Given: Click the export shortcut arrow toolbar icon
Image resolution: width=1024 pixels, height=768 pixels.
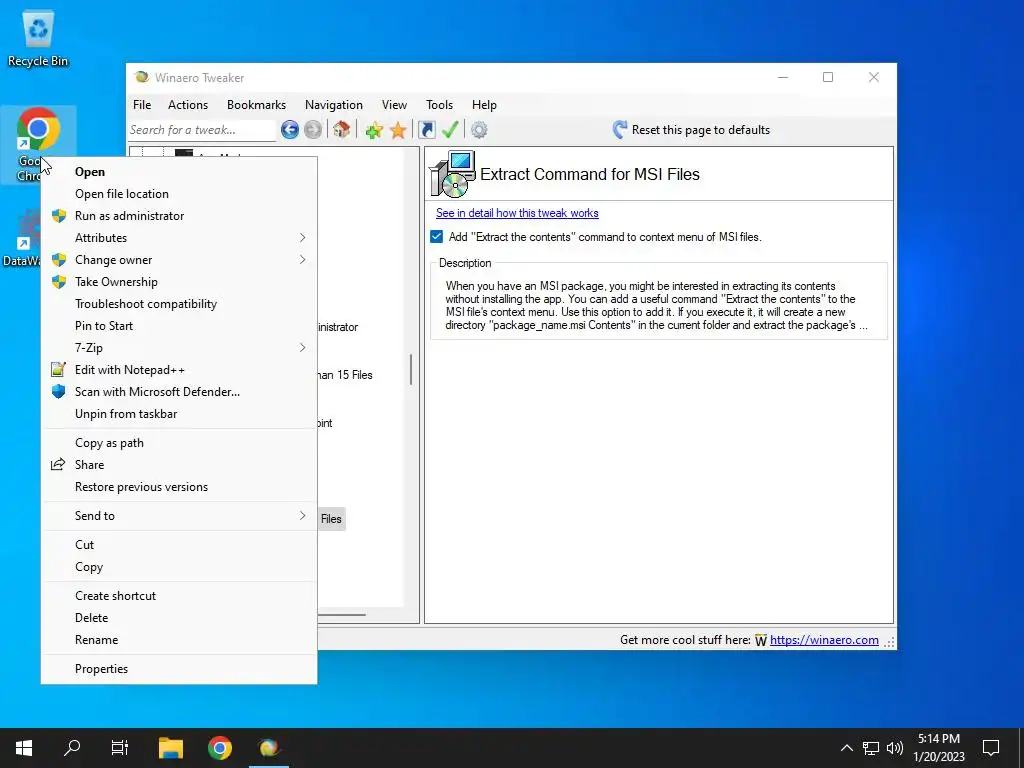Looking at the screenshot, I should [x=426, y=130].
